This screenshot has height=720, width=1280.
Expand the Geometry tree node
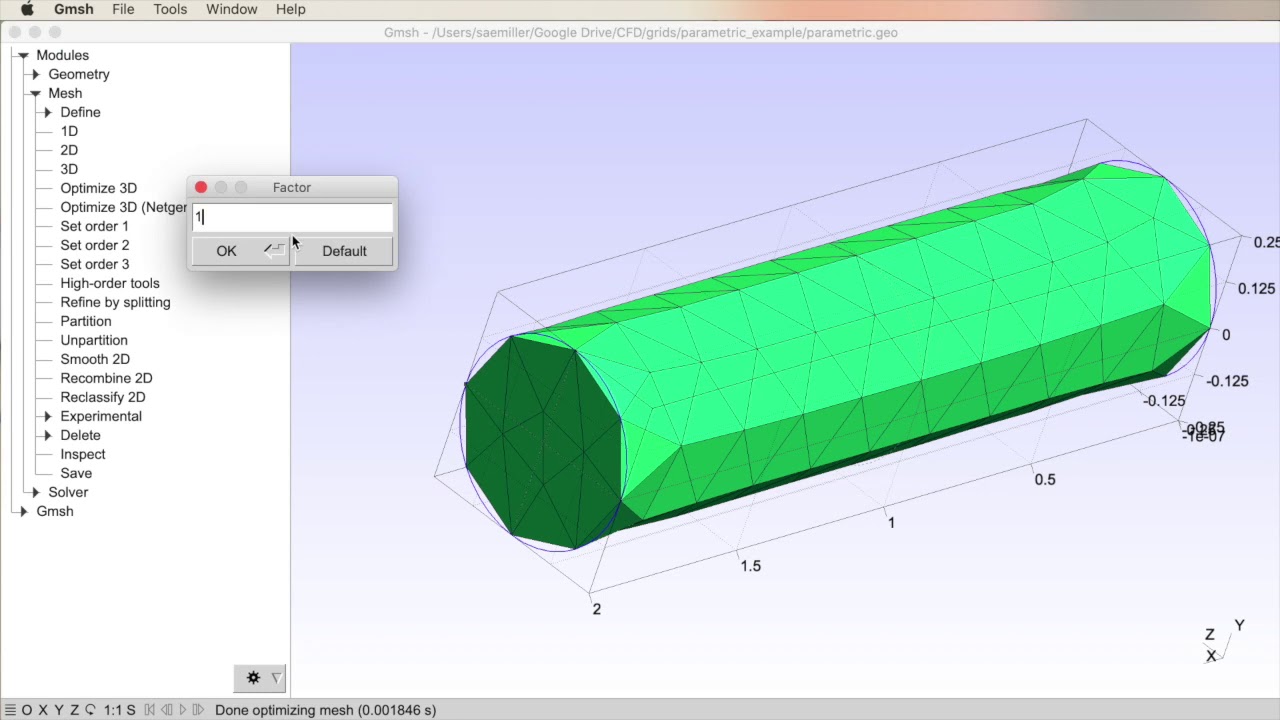[x=36, y=75]
